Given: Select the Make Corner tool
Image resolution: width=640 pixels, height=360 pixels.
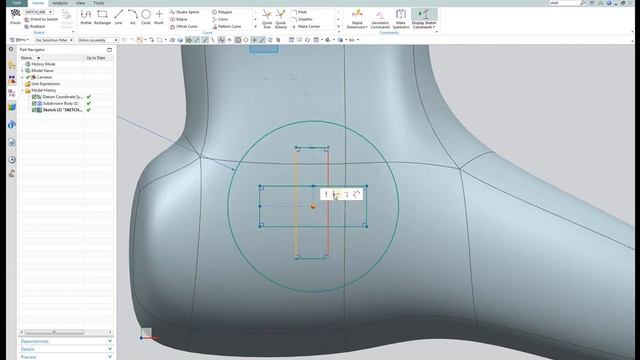Looking at the screenshot, I should tap(306, 27).
